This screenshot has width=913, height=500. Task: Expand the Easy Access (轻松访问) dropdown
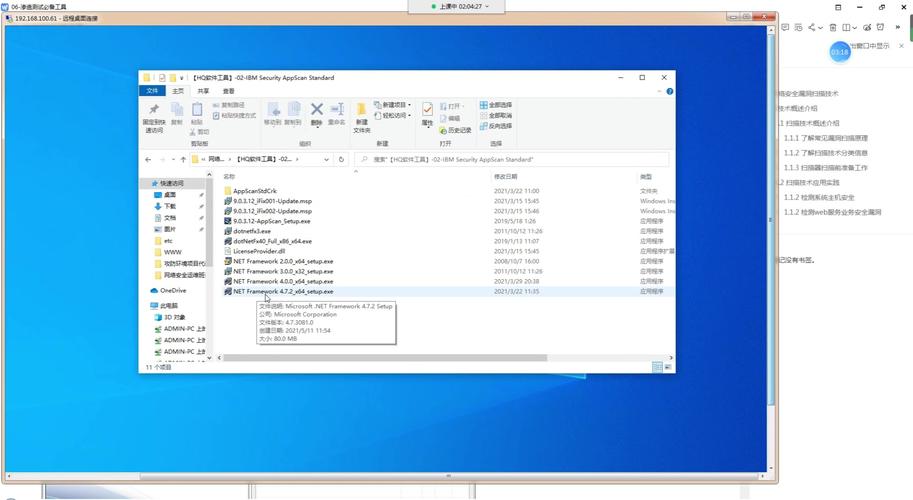[394, 116]
